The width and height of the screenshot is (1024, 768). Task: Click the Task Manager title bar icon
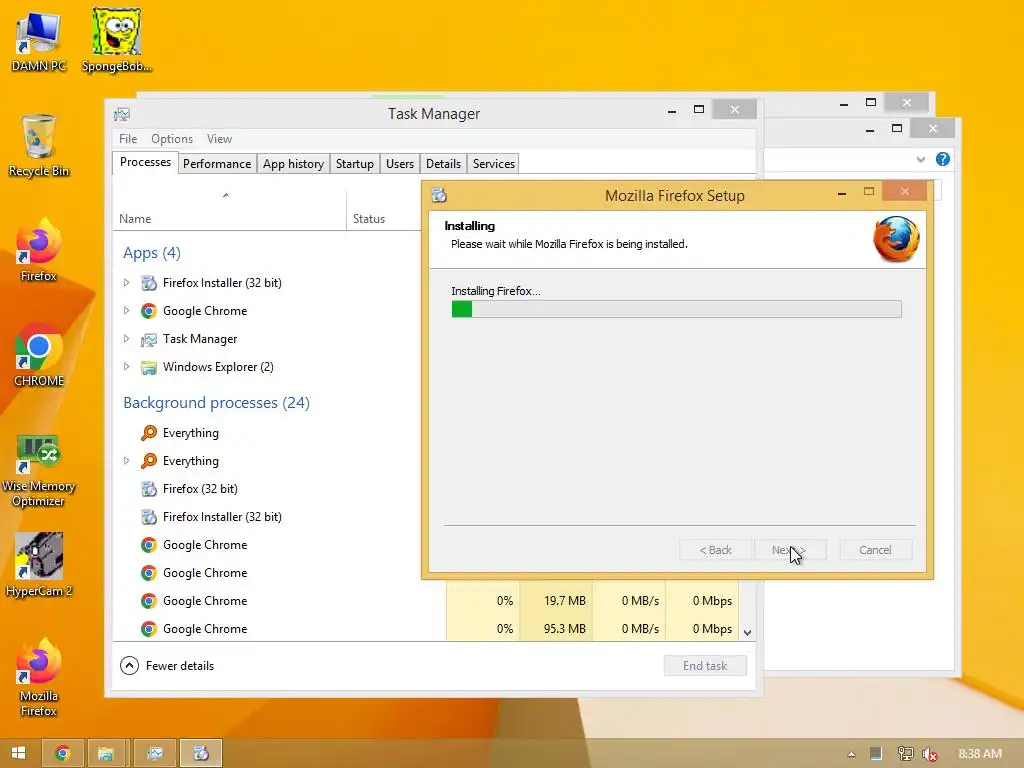(x=122, y=114)
